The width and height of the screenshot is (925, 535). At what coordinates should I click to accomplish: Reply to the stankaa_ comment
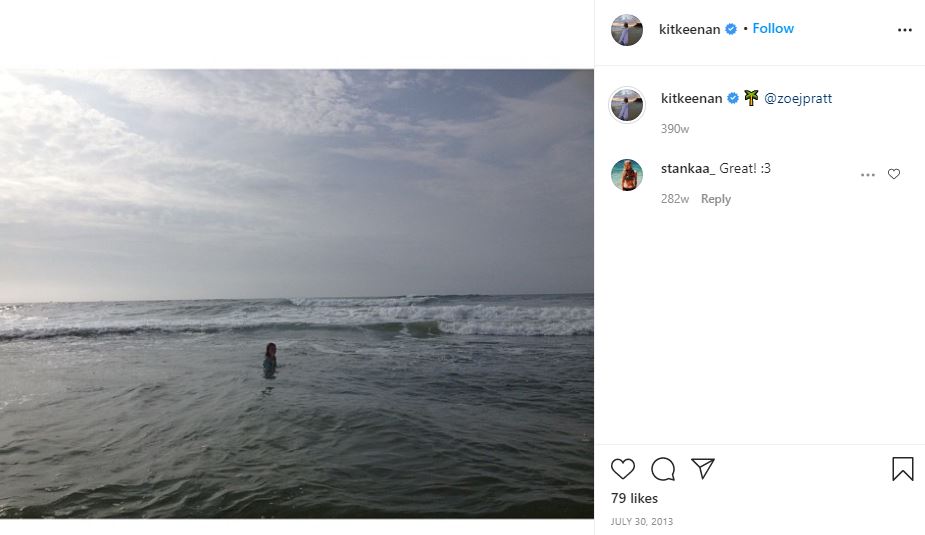click(716, 199)
